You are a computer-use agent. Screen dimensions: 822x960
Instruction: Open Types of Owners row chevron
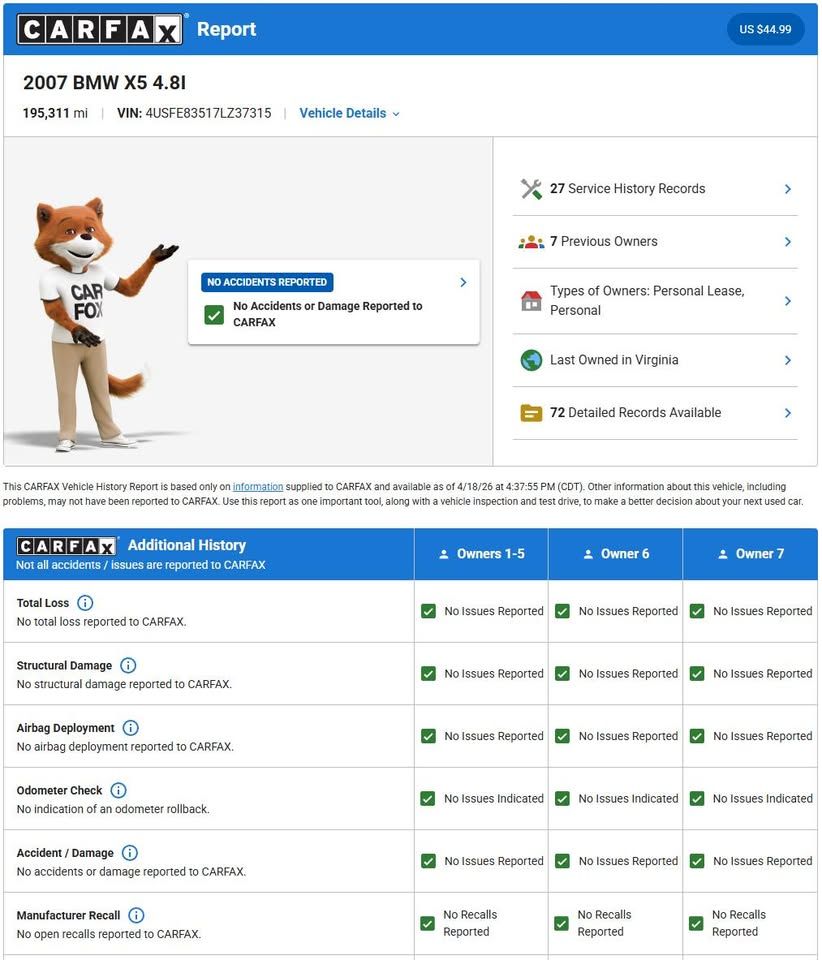788,301
